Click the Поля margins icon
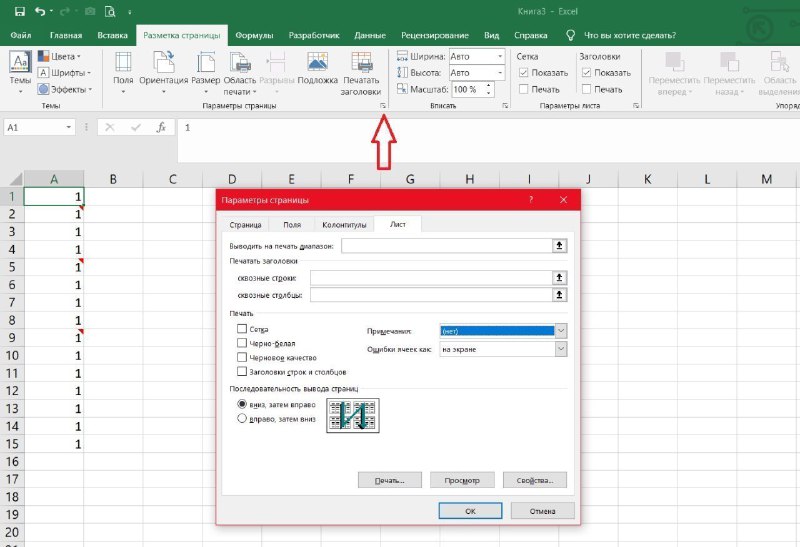 click(x=123, y=62)
